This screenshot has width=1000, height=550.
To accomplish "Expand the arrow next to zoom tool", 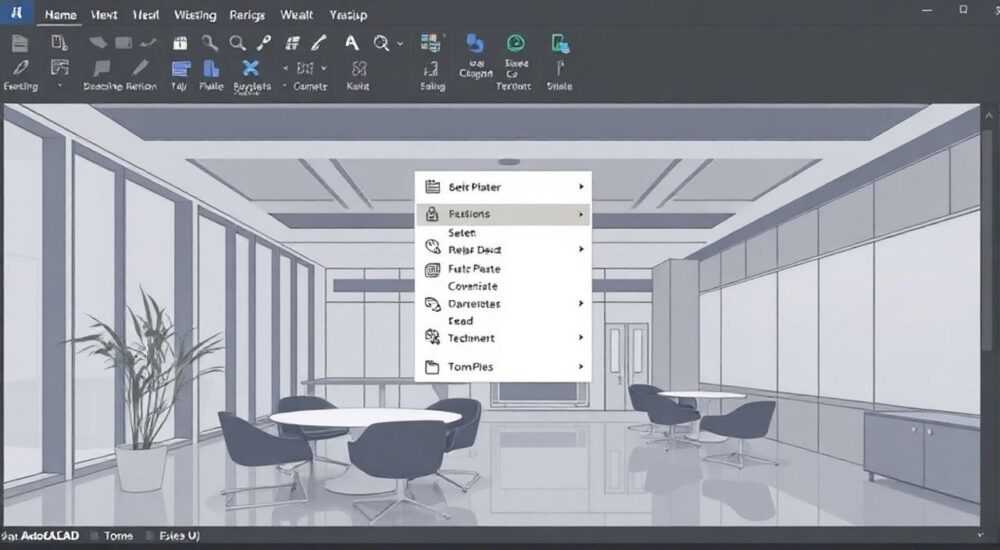I will click(x=400, y=43).
